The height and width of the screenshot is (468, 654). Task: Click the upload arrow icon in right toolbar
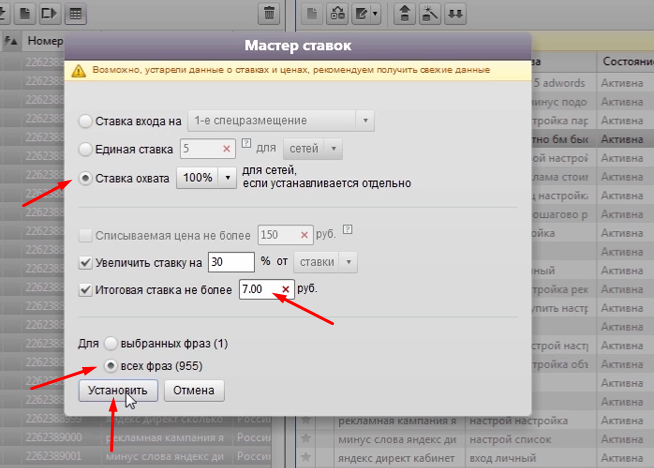click(x=405, y=14)
